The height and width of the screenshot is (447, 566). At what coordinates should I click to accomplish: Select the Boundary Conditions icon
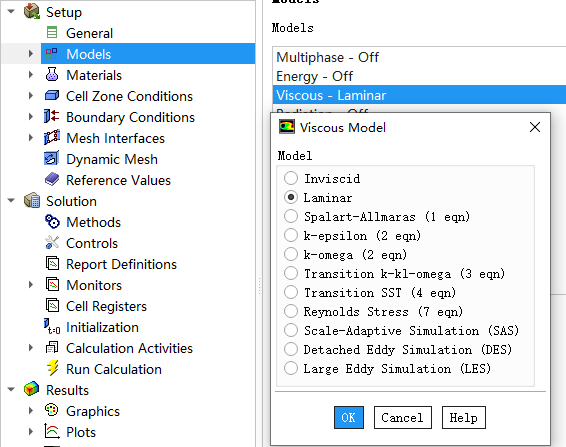(52, 117)
